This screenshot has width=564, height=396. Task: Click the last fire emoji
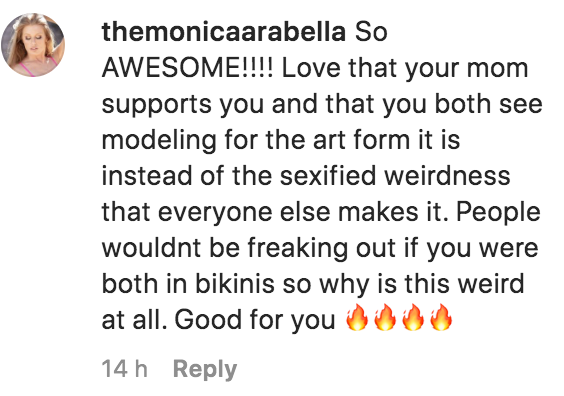441,317
